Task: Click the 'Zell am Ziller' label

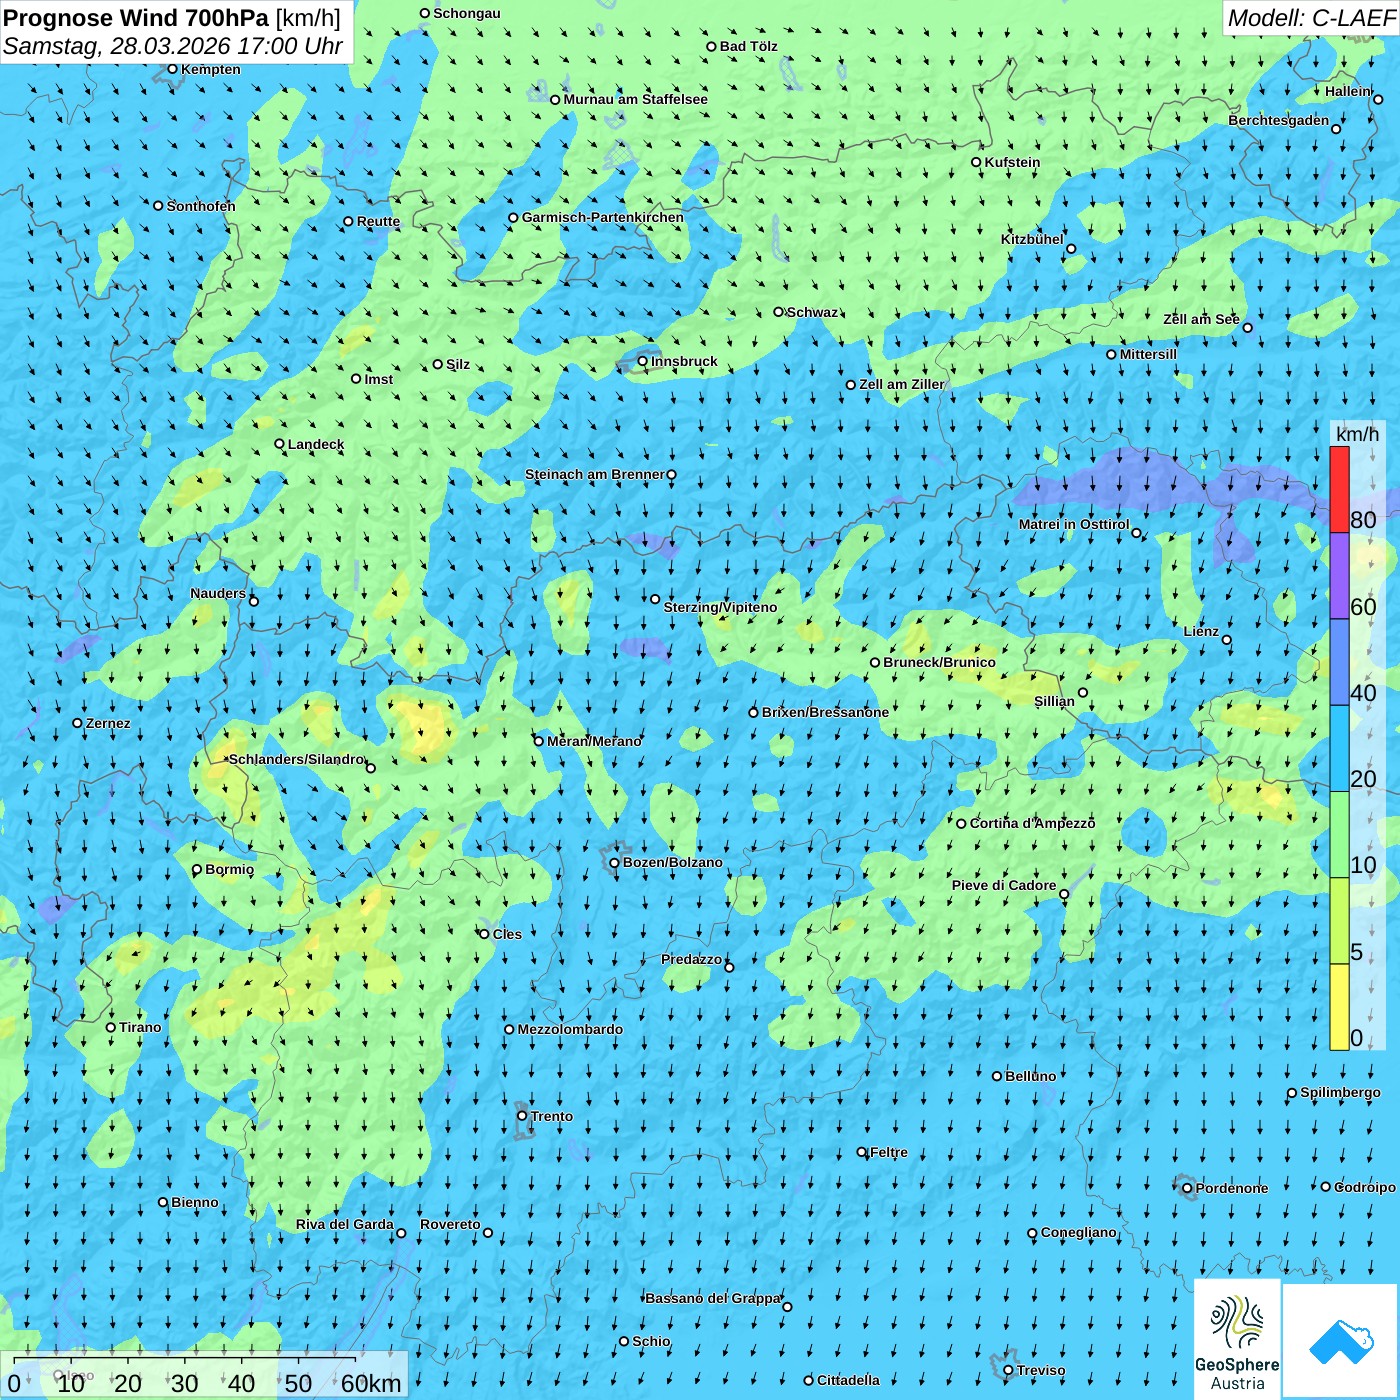Action: pos(901,384)
